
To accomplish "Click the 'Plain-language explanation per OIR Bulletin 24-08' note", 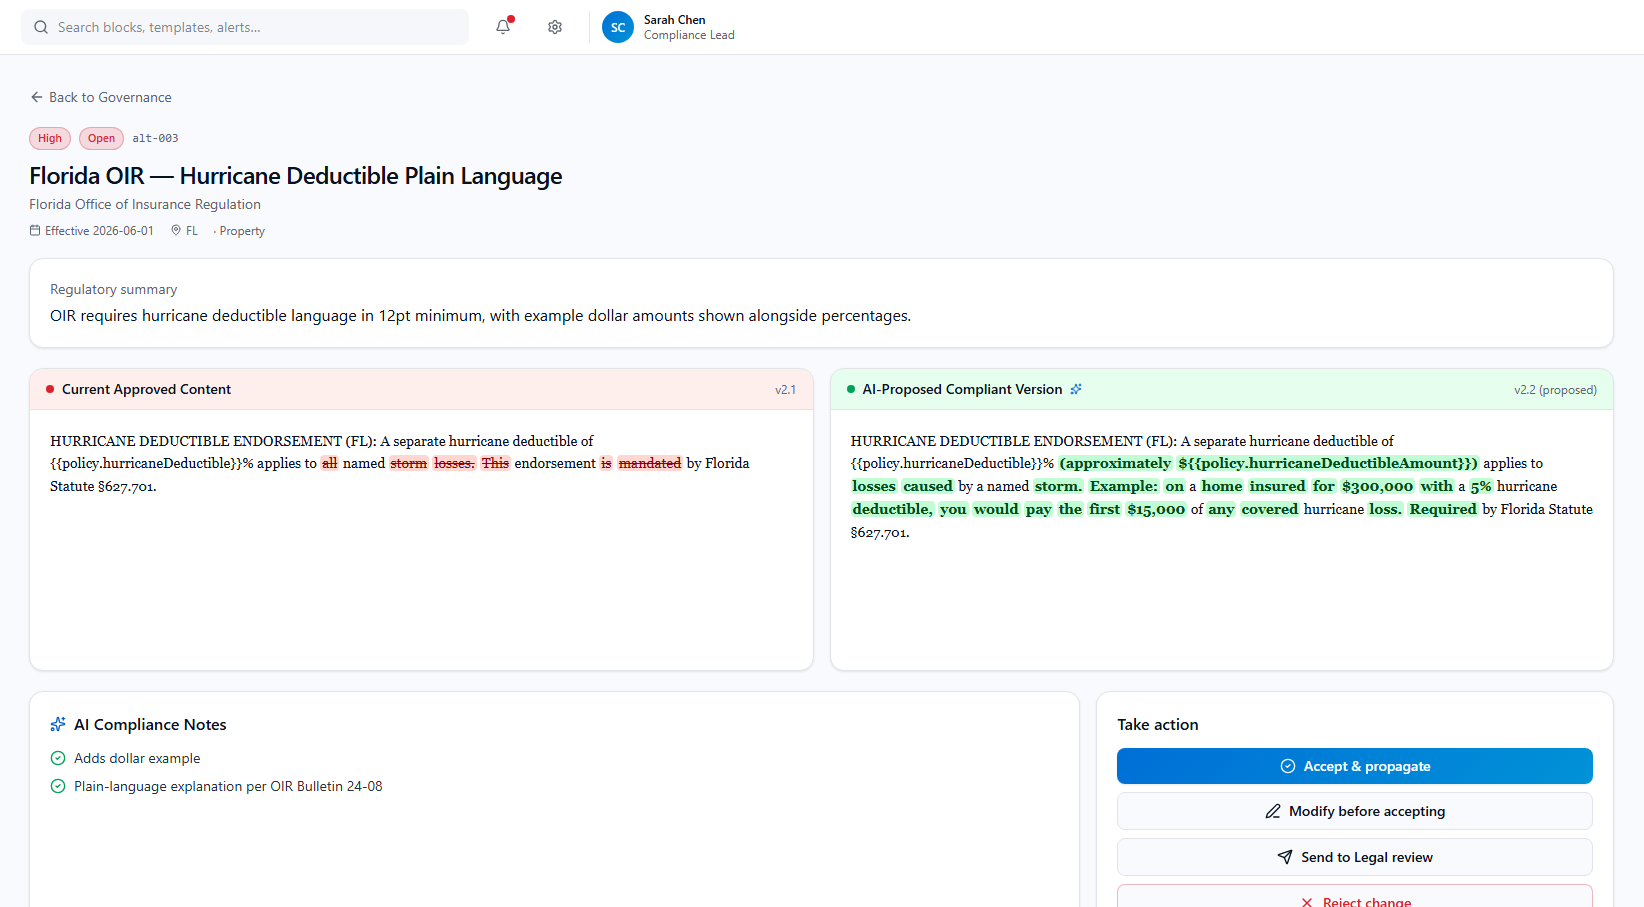I will [x=228, y=786].
